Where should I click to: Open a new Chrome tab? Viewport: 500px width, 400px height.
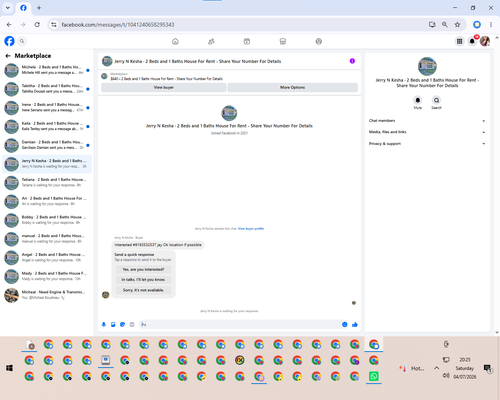(39, 8)
